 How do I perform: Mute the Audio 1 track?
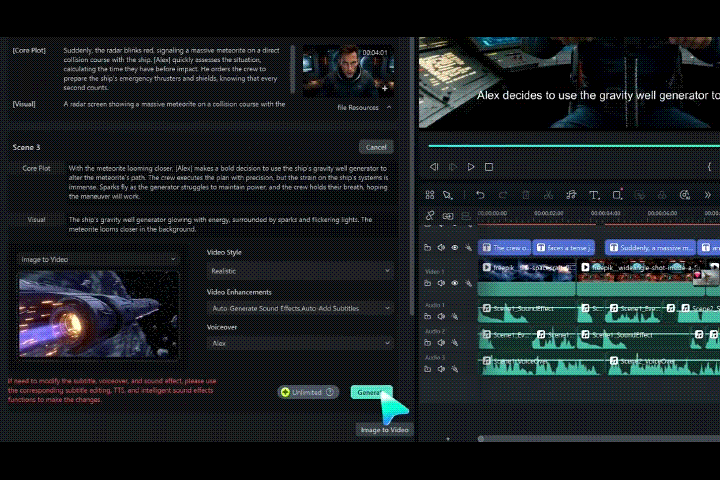click(x=441, y=316)
